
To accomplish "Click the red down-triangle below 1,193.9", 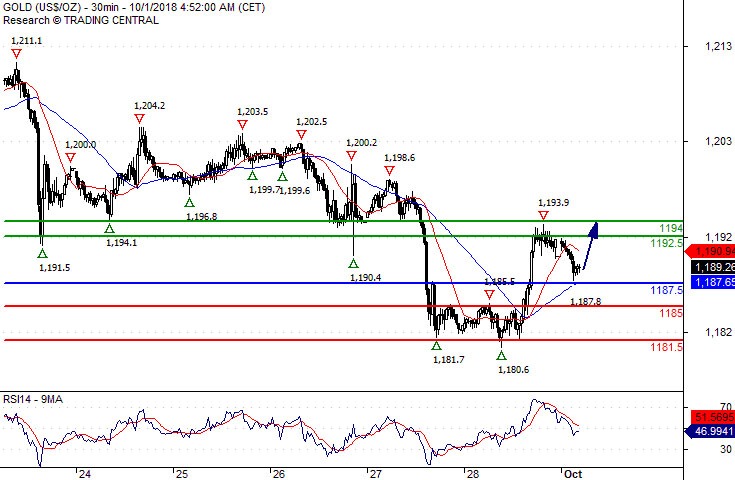I will 543,216.
